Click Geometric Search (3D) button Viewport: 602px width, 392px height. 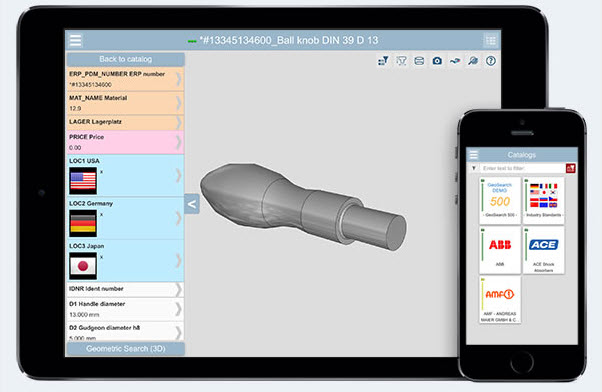coord(126,349)
